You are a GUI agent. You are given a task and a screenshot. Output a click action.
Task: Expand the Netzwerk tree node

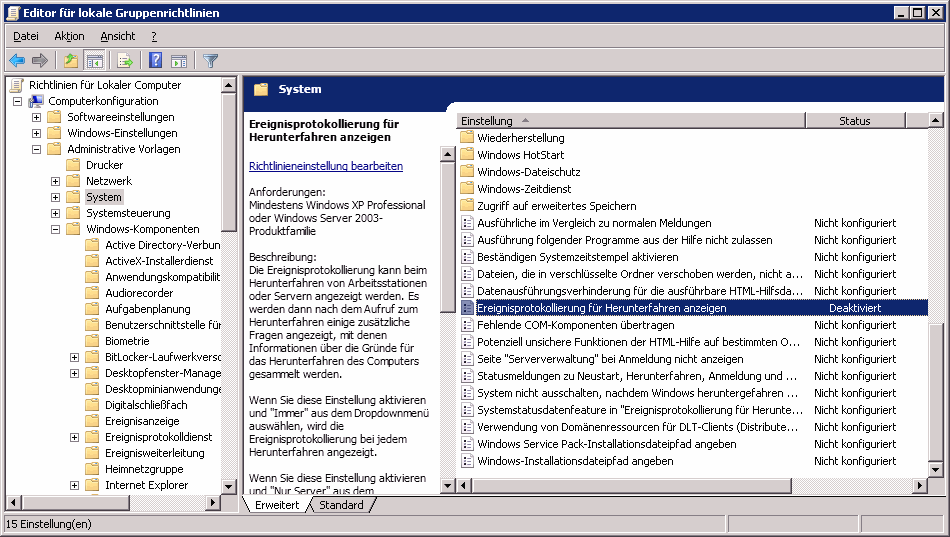[x=56, y=181]
